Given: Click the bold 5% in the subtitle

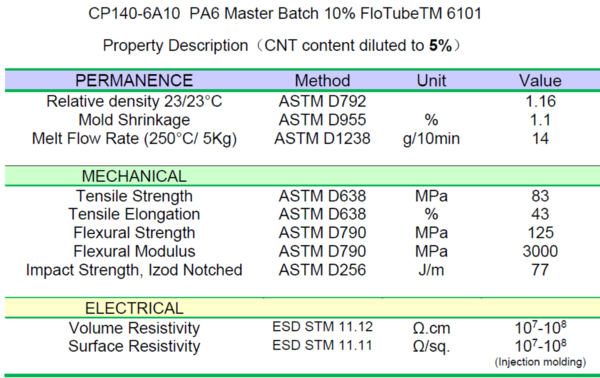Looking at the screenshot, I should click(440, 46).
